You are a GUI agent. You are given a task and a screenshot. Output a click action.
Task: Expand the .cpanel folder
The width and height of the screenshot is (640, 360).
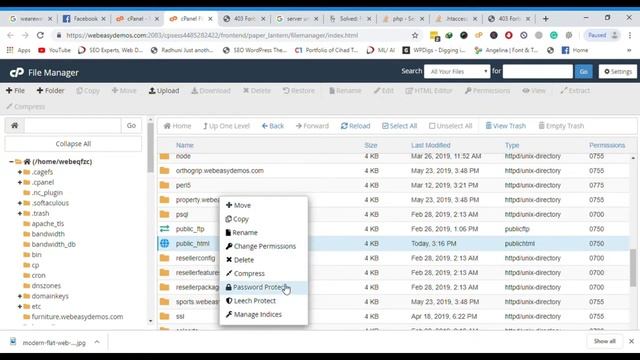coord(20,182)
